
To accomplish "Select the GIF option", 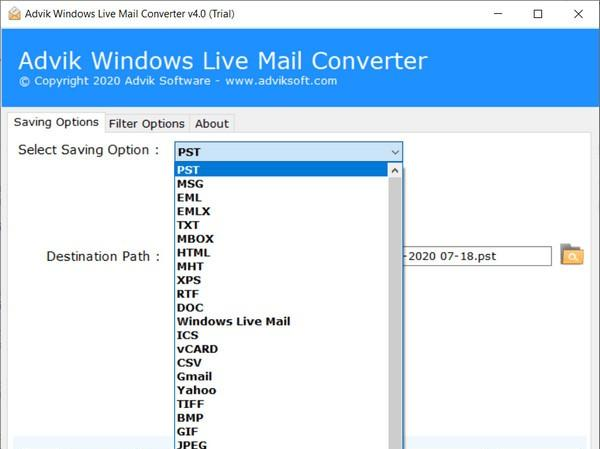I will [281, 432].
